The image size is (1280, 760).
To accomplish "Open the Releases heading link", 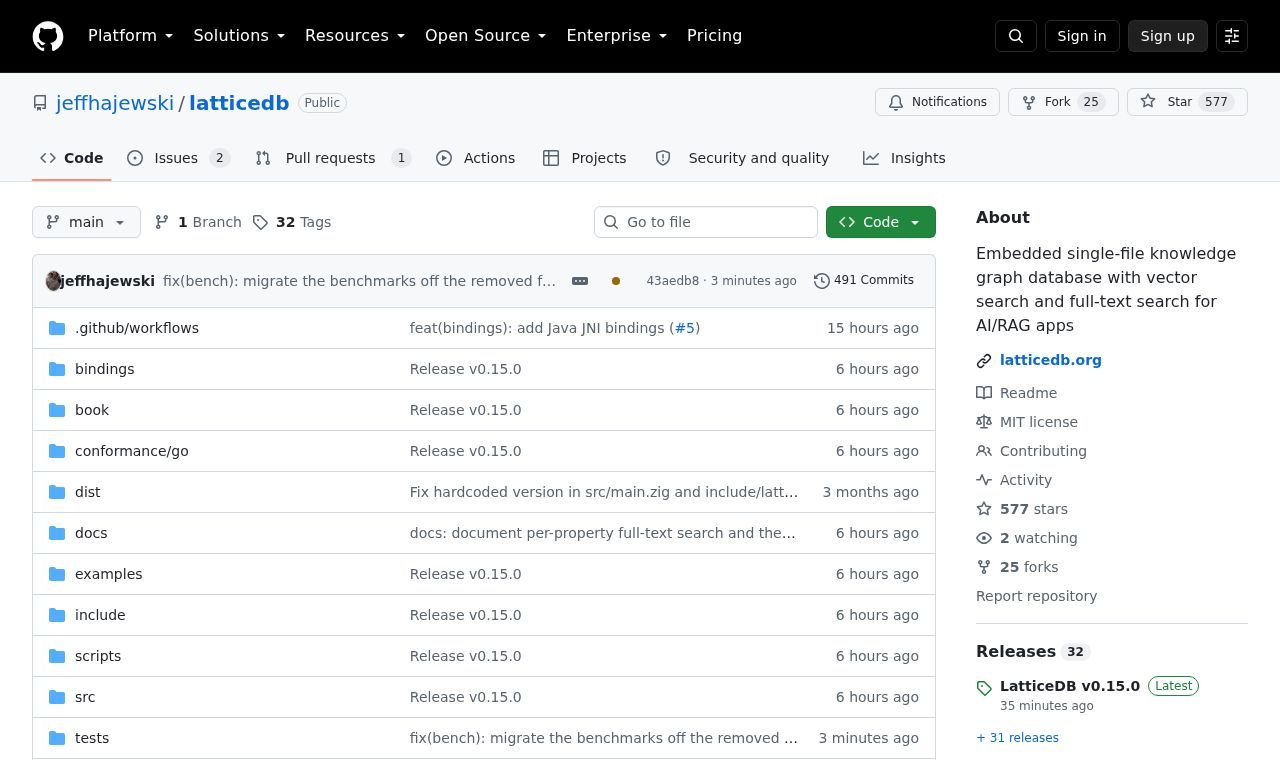I will pyautogui.click(x=1031, y=651).
